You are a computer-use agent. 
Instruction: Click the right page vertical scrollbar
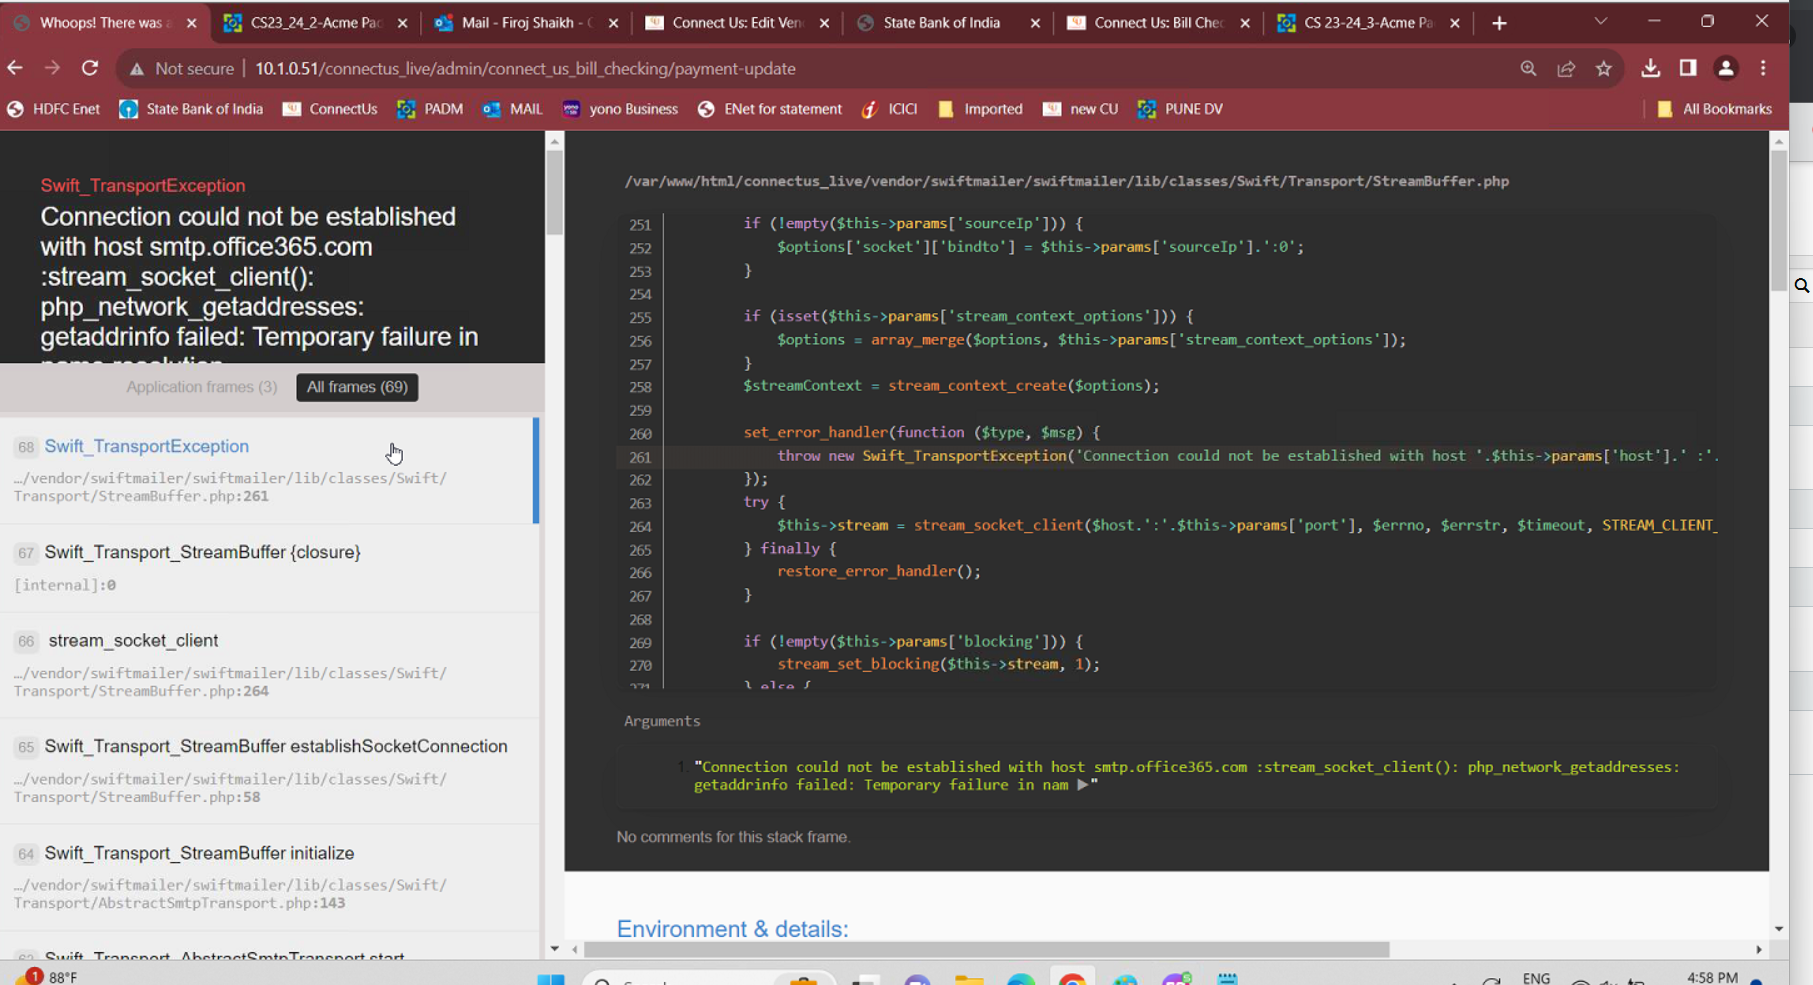1778,220
